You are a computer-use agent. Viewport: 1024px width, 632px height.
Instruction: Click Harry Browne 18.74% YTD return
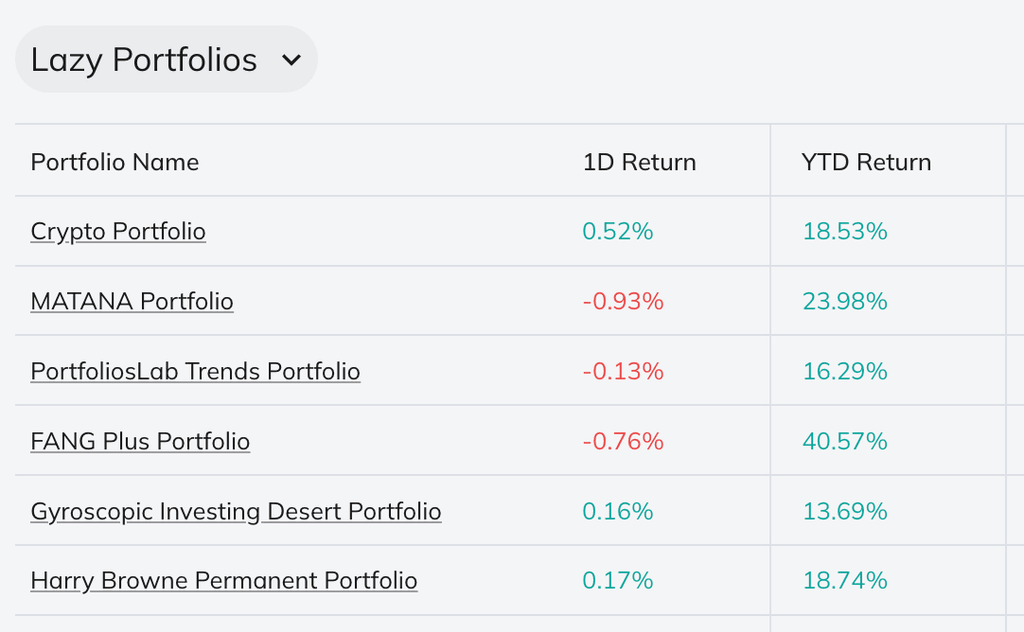point(845,581)
